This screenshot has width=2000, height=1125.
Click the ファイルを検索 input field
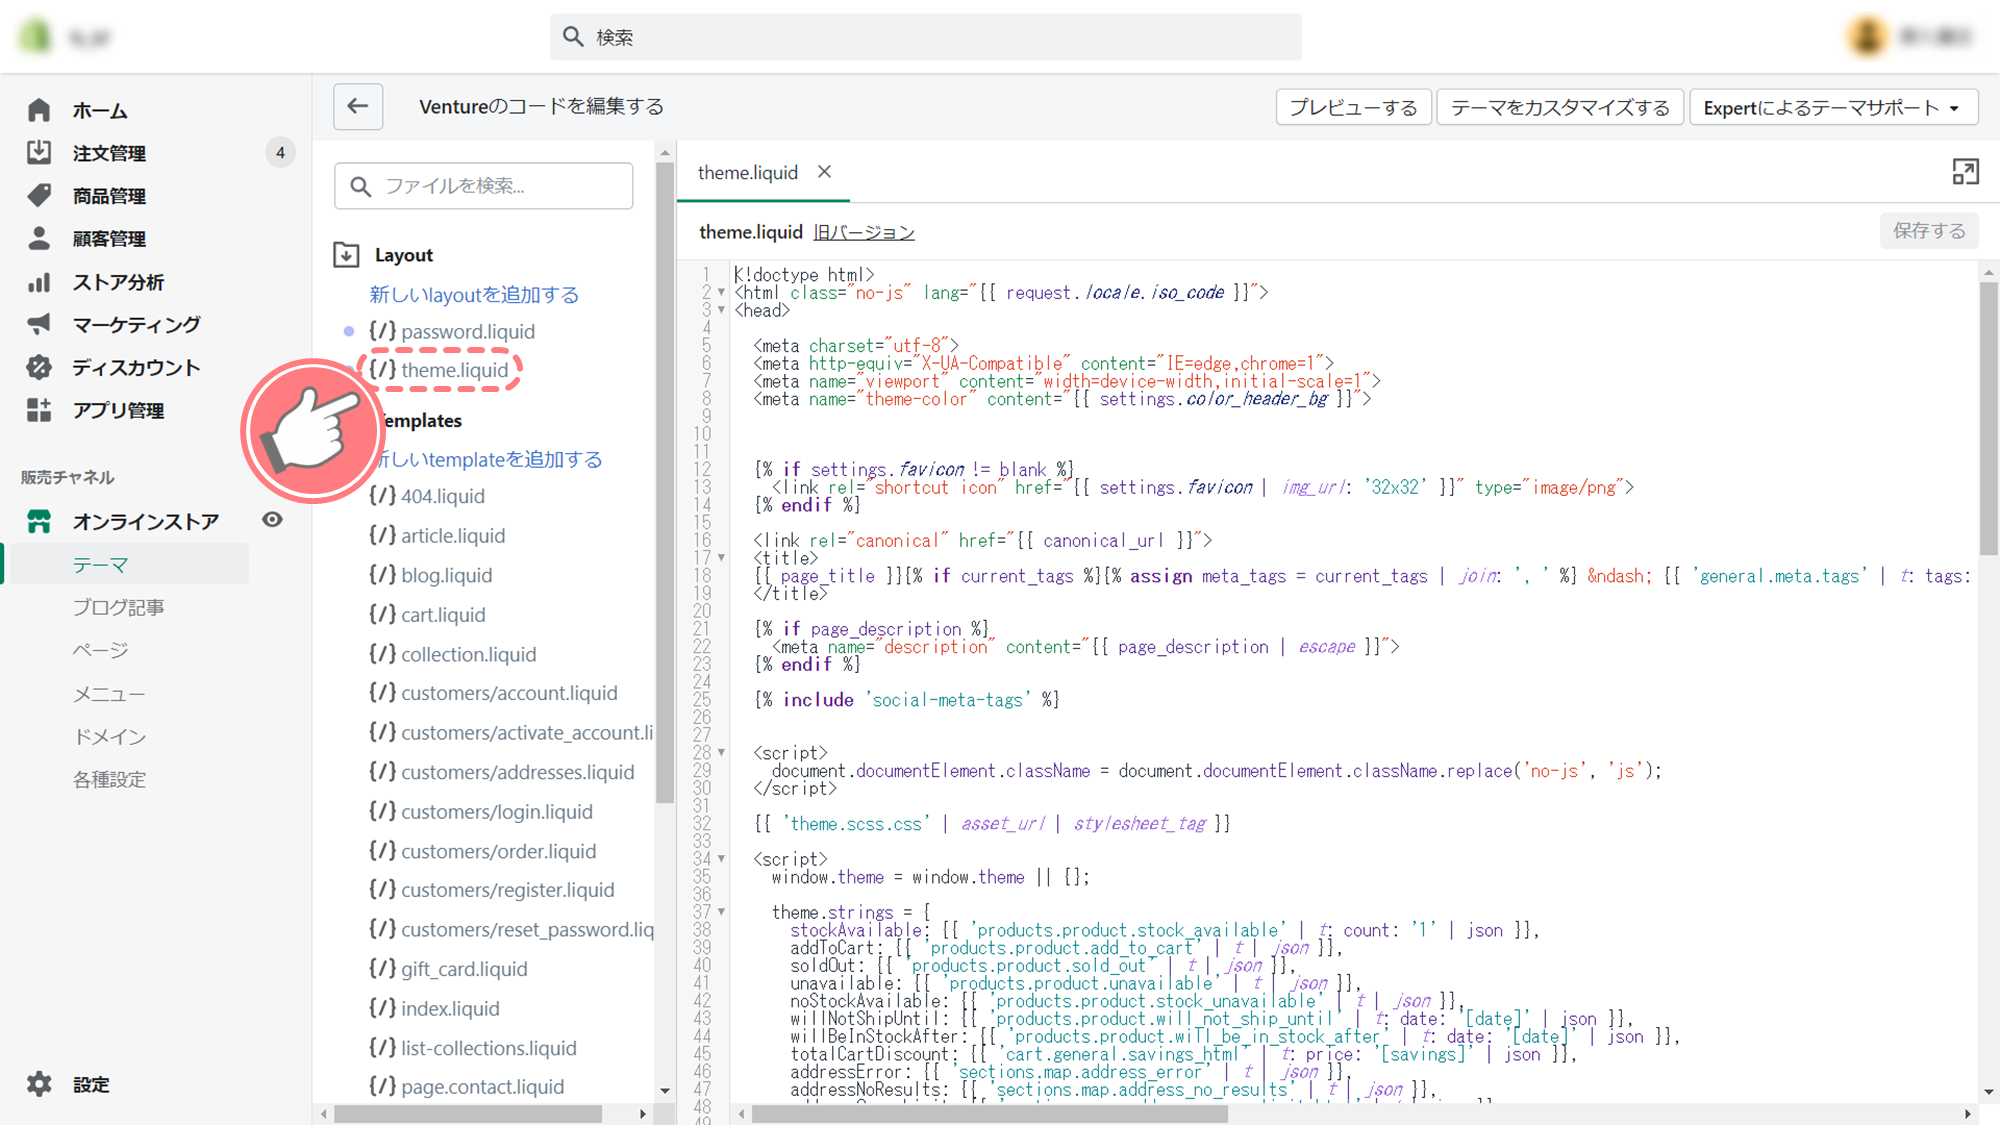click(x=484, y=186)
